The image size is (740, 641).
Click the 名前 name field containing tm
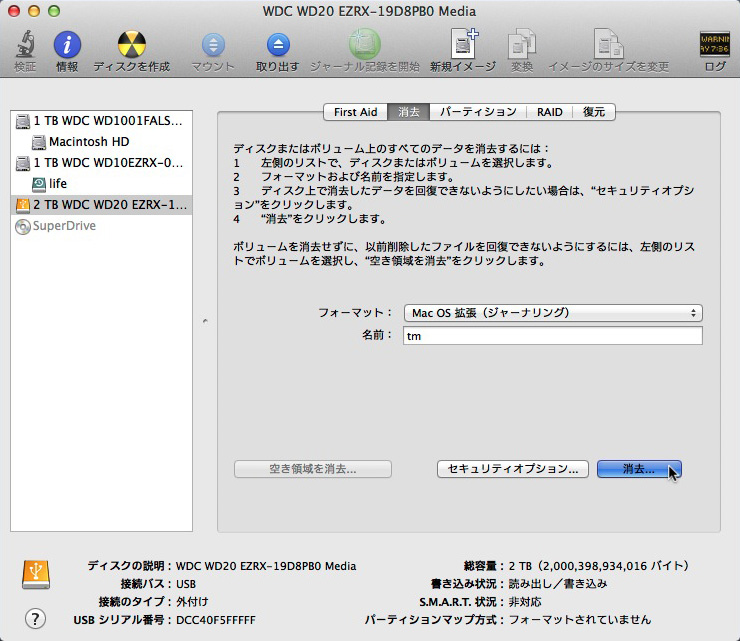[553, 336]
